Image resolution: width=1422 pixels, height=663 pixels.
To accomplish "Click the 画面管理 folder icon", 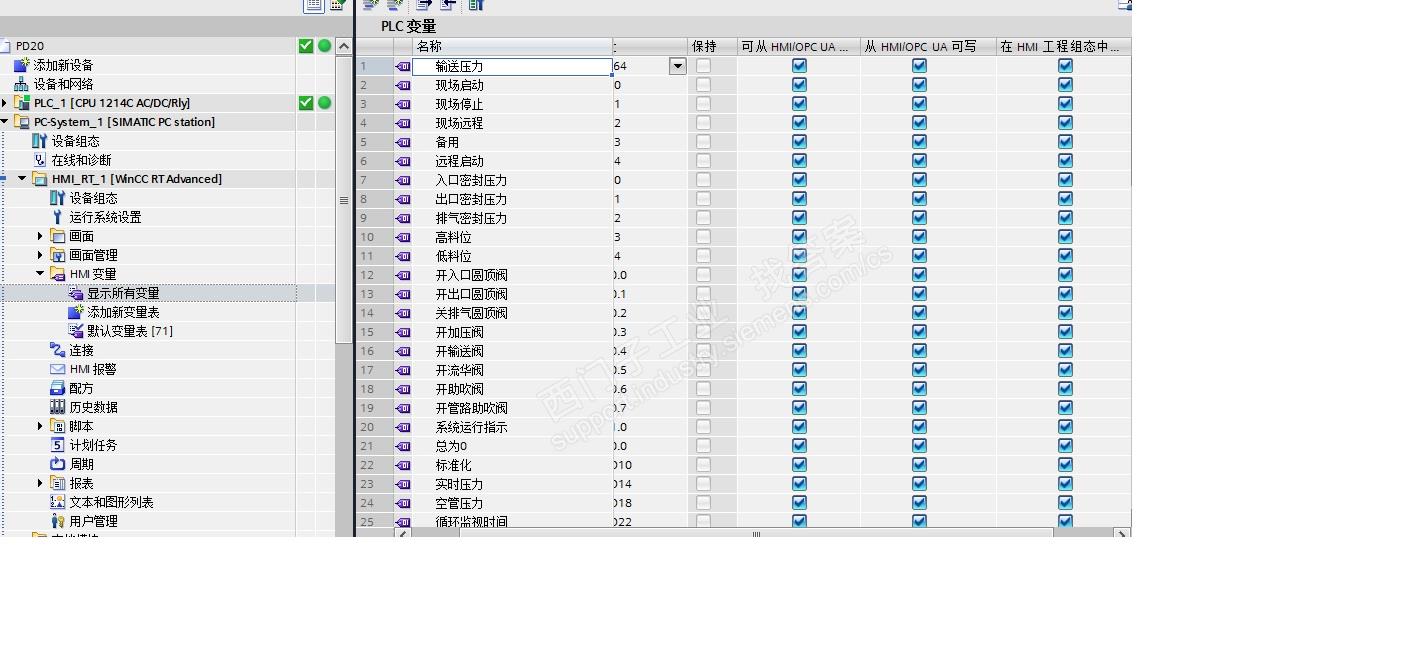I will point(58,255).
